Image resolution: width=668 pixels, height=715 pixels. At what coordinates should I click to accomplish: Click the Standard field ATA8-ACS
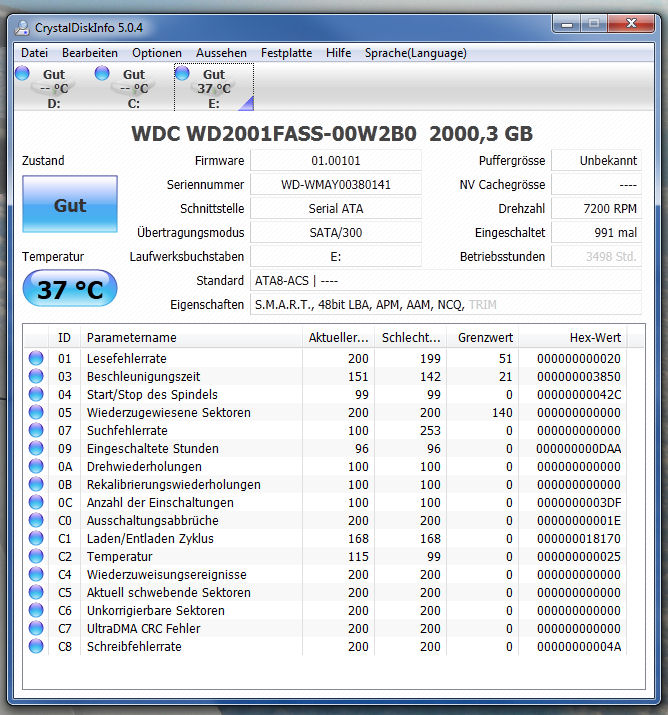point(446,281)
